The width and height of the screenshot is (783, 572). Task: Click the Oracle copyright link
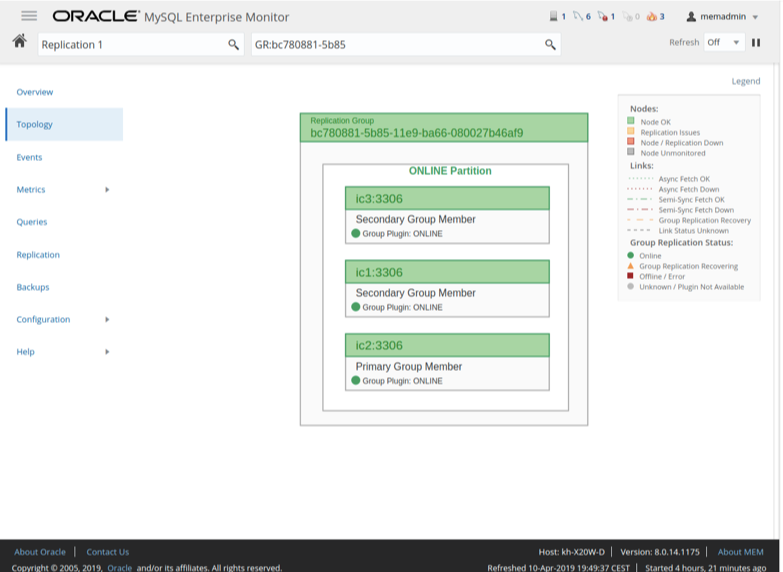[119, 568]
